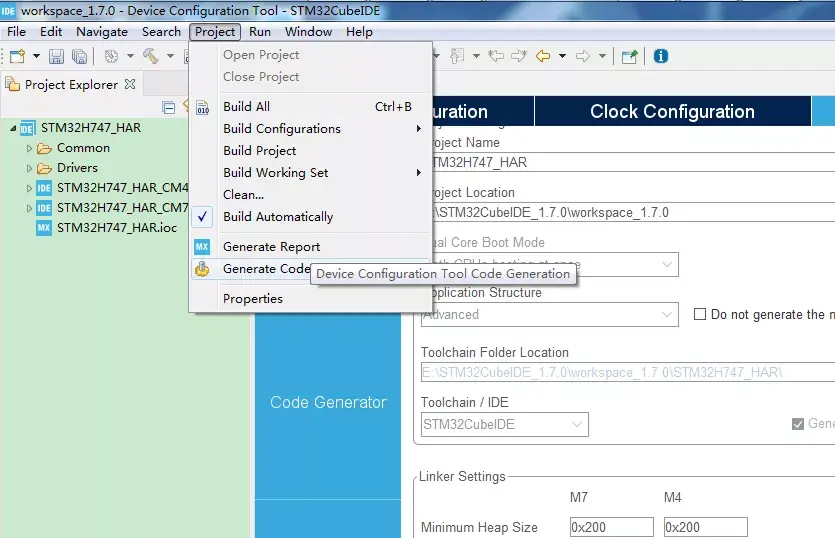Screen dimensions: 835x538
Task: Click the STM32H747_HAR_CM7 IDE icon
Action: click(x=44, y=208)
